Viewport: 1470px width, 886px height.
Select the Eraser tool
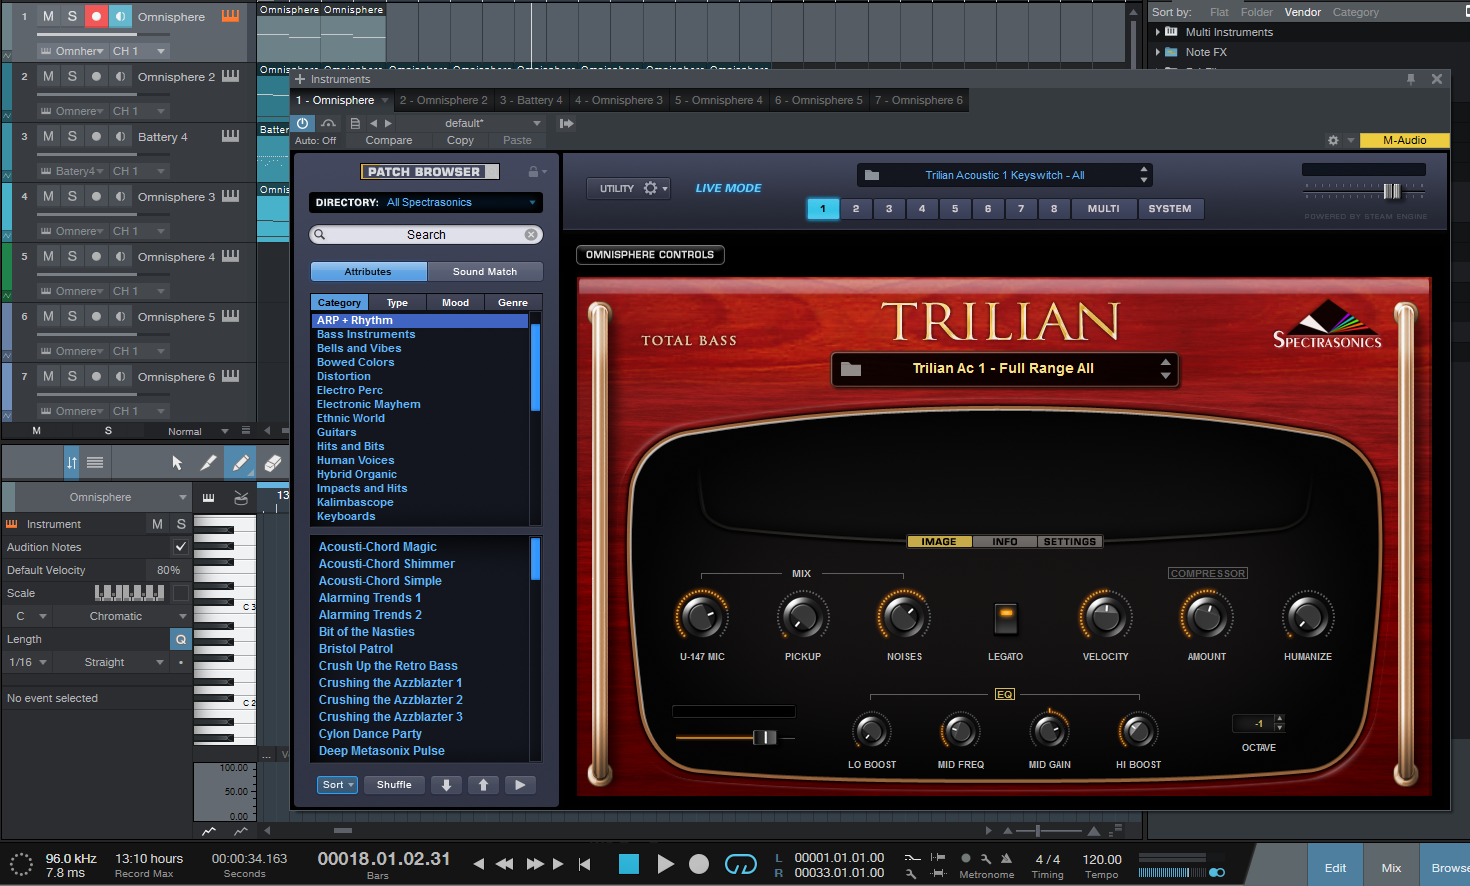272,463
